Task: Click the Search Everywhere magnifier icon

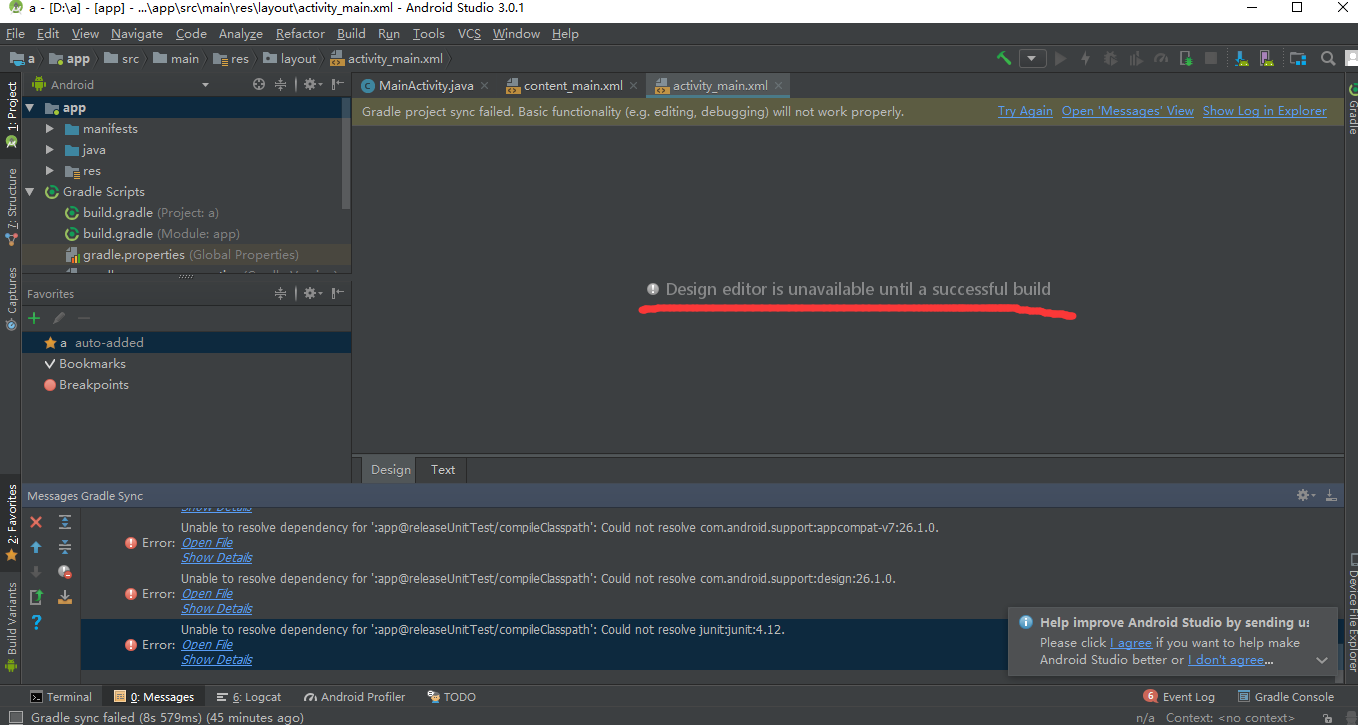Action: coord(1327,58)
